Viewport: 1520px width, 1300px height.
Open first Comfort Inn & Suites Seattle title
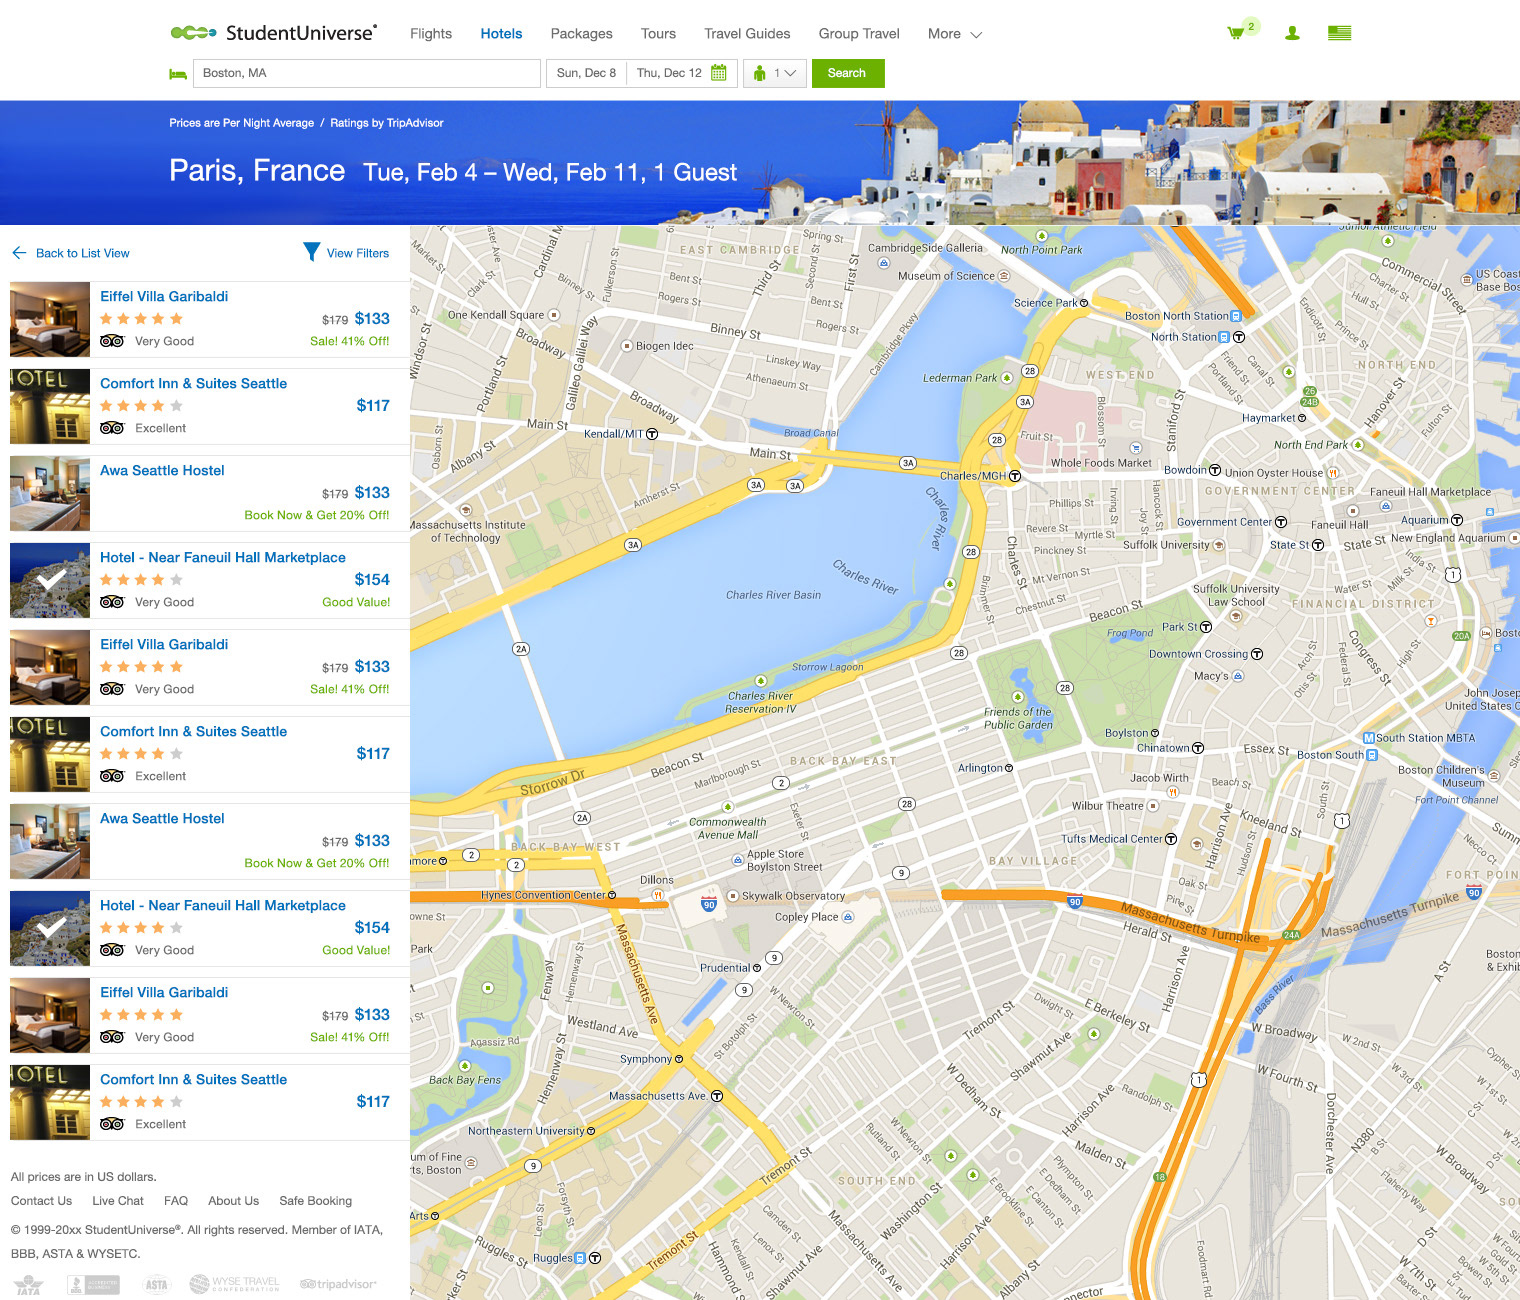[193, 383]
